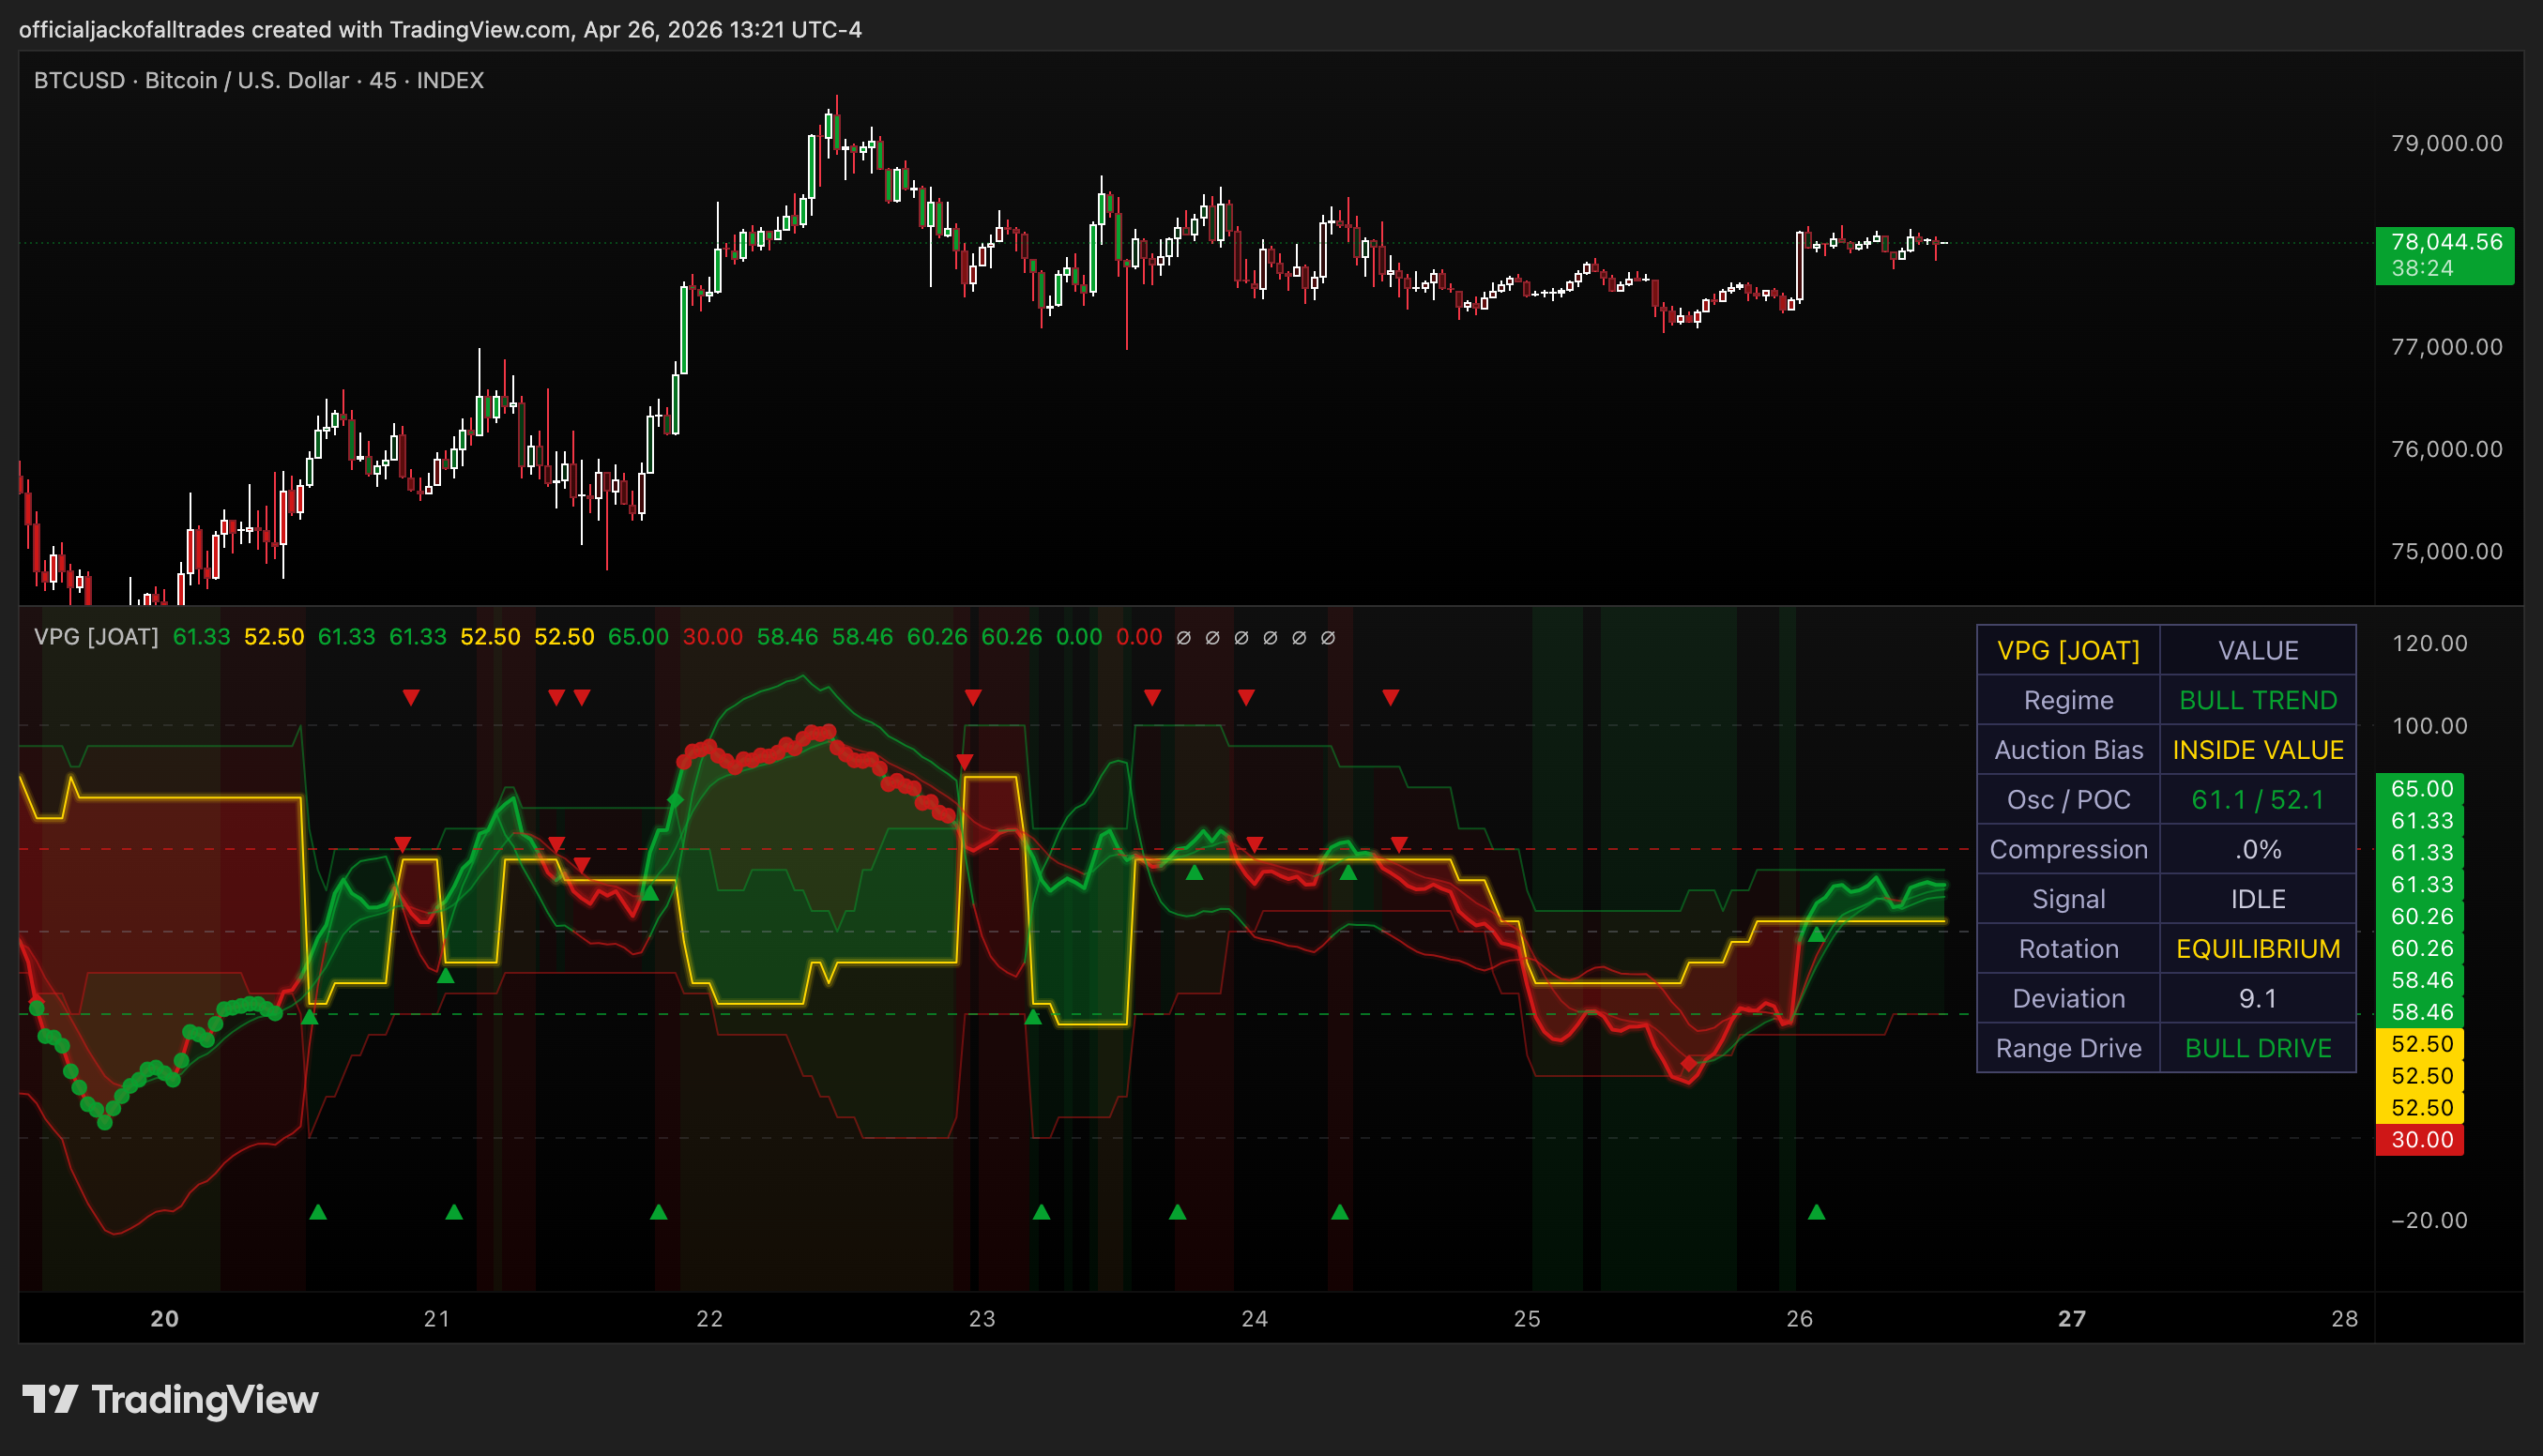2543x1456 pixels.
Task: Click the −20.00 indicator axis label
Action: tap(2429, 1220)
